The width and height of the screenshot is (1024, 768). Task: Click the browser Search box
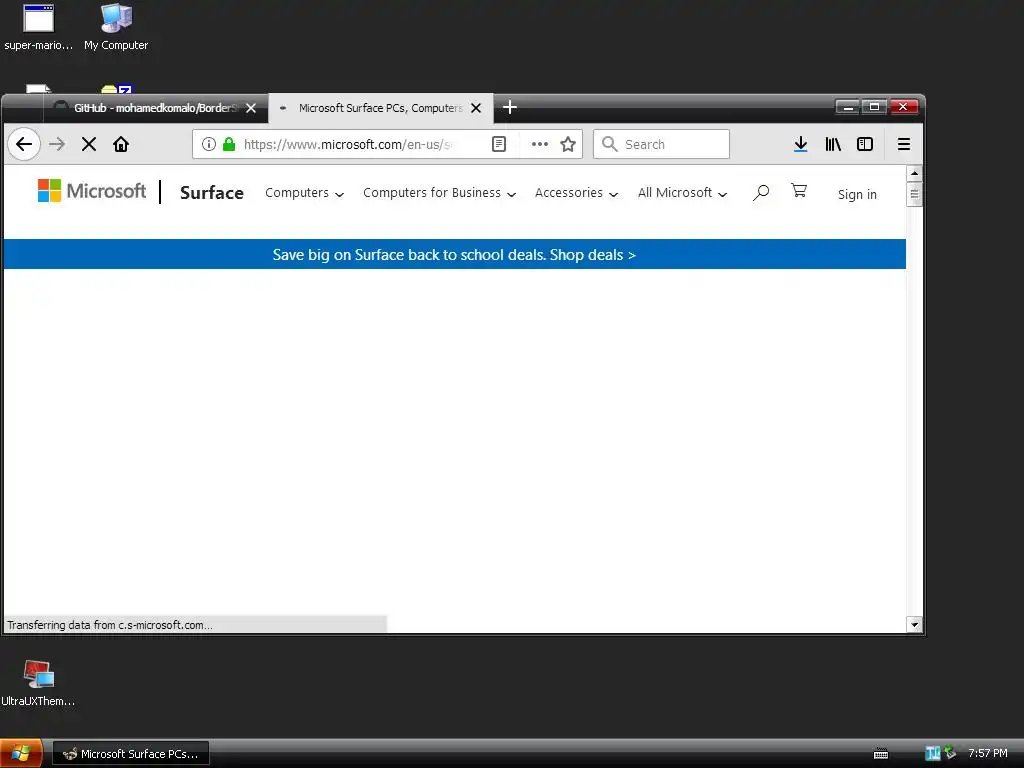661,144
